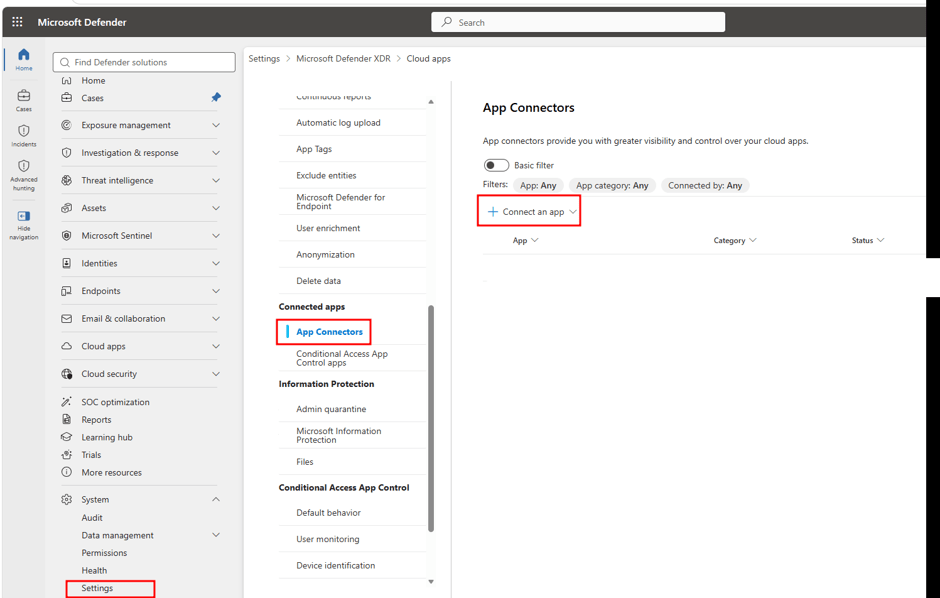940x598 pixels.
Task: Click the Home icon in left rail
Action: [23, 55]
